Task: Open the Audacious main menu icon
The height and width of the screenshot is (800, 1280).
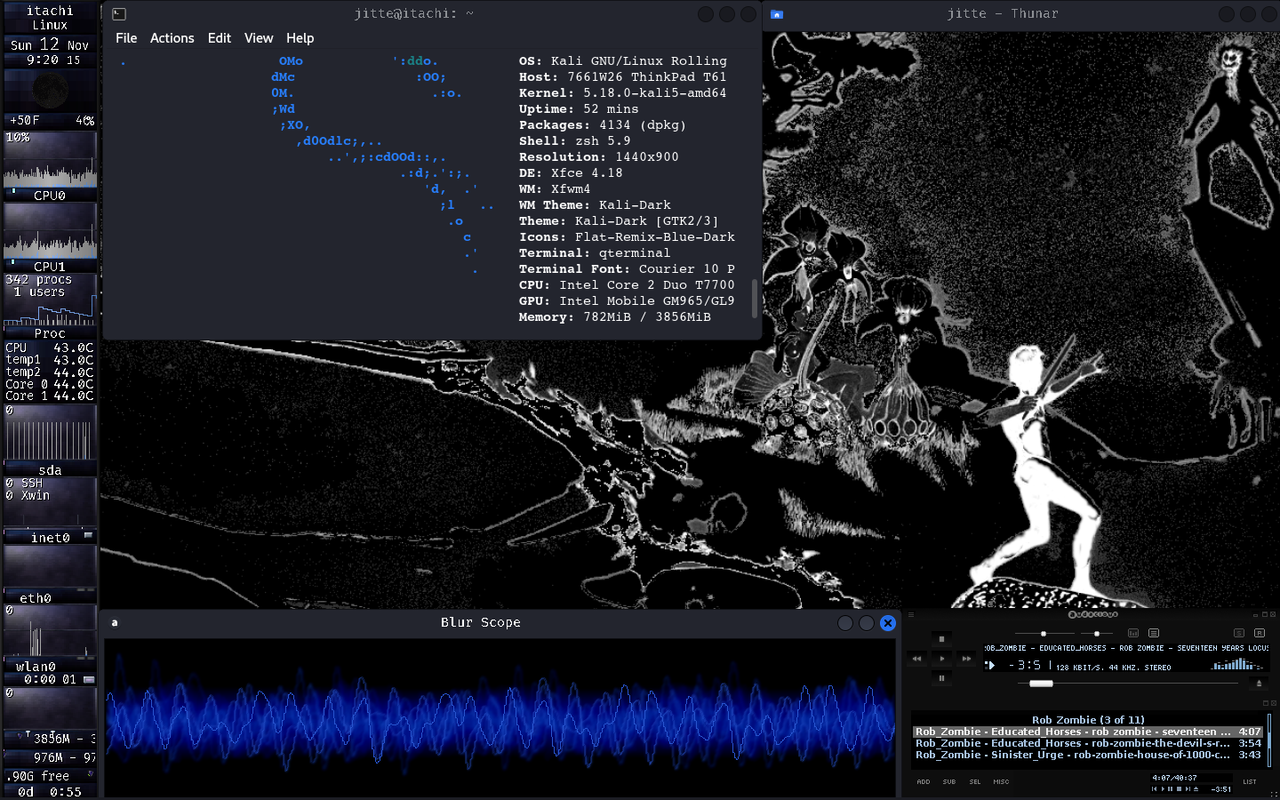Action: pyautogui.click(x=911, y=615)
